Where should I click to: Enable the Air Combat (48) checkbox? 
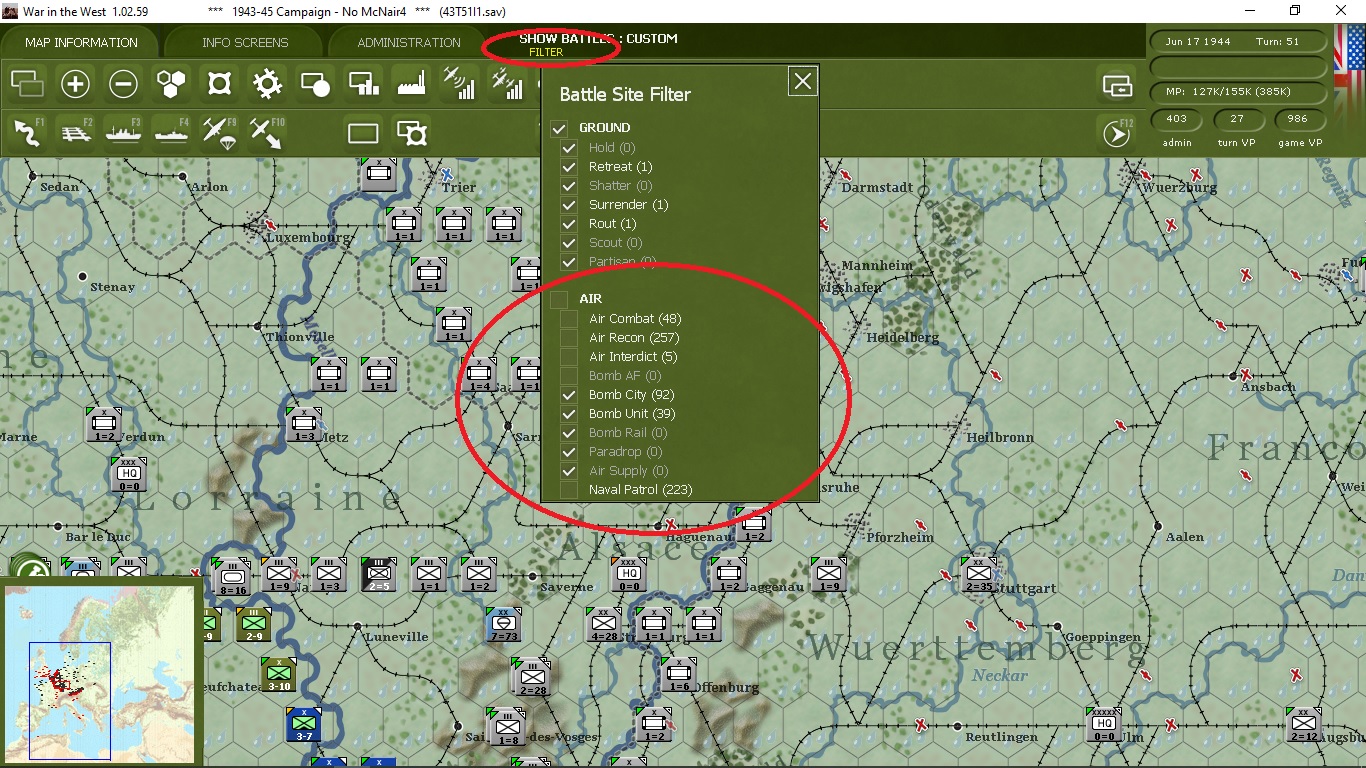point(569,319)
